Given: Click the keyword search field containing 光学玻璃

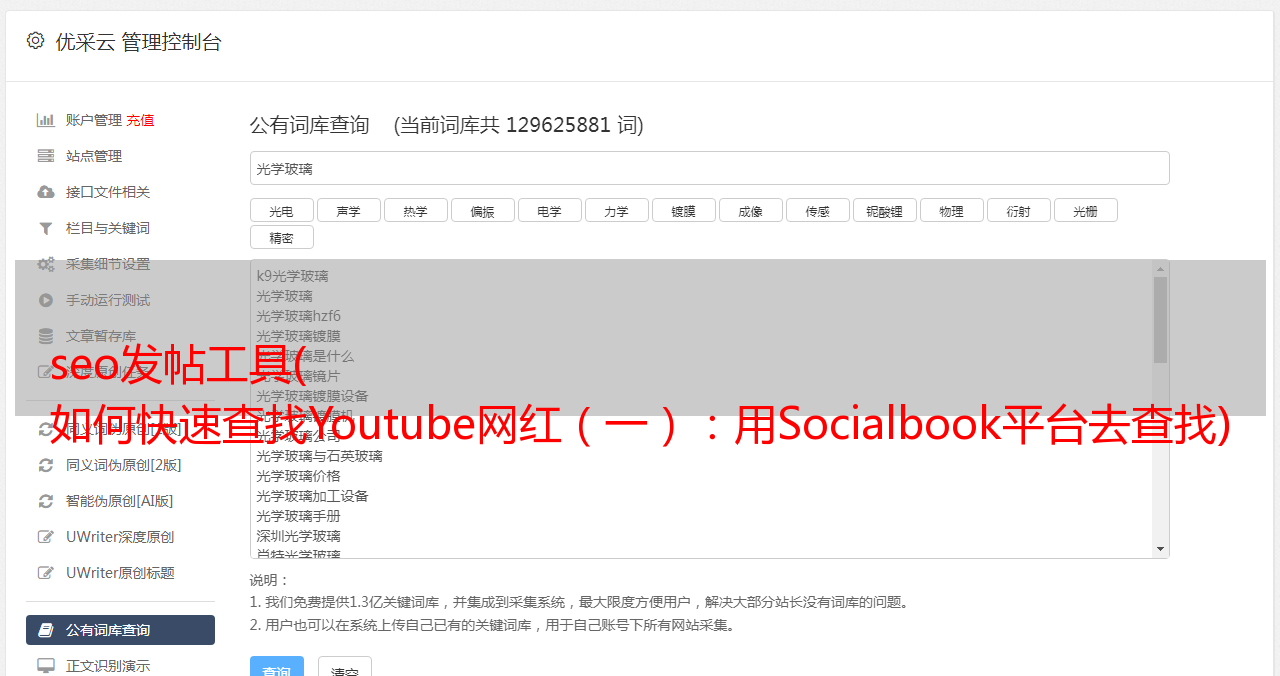Looking at the screenshot, I should tap(709, 168).
